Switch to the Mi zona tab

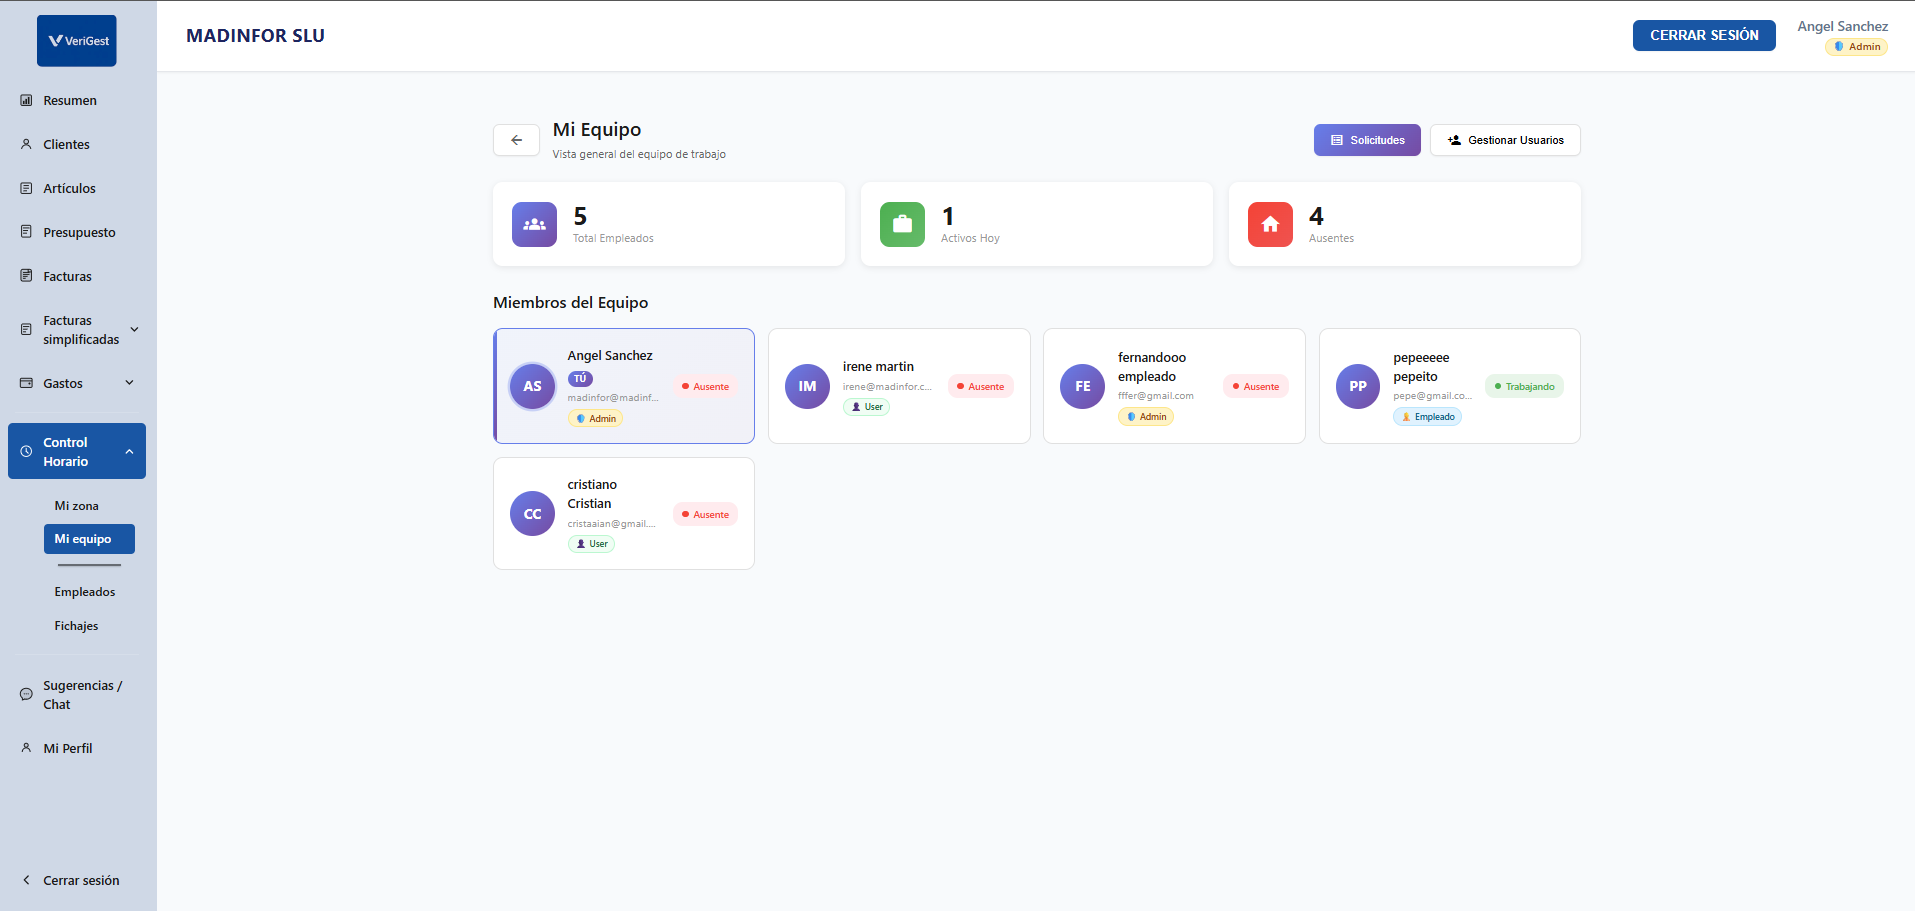click(76, 505)
